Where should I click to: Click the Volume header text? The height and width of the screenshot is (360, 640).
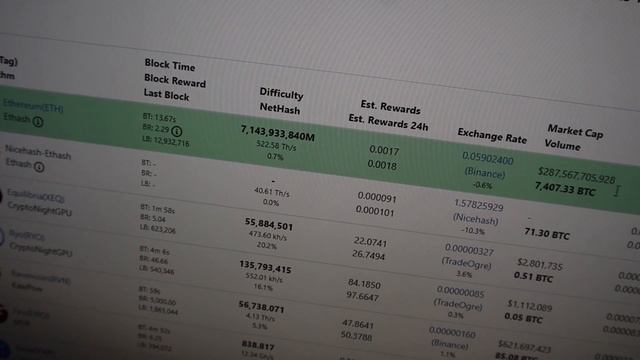click(x=562, y=145)
